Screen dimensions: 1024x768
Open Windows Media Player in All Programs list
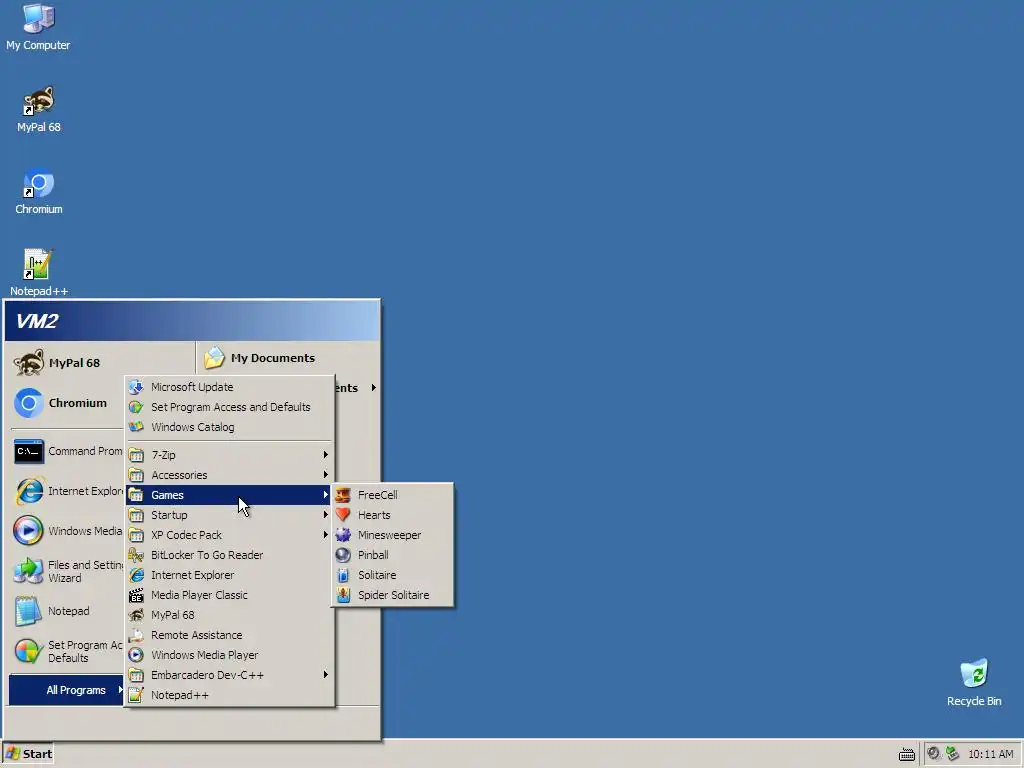pyautogui.click(x=230, y=655)
